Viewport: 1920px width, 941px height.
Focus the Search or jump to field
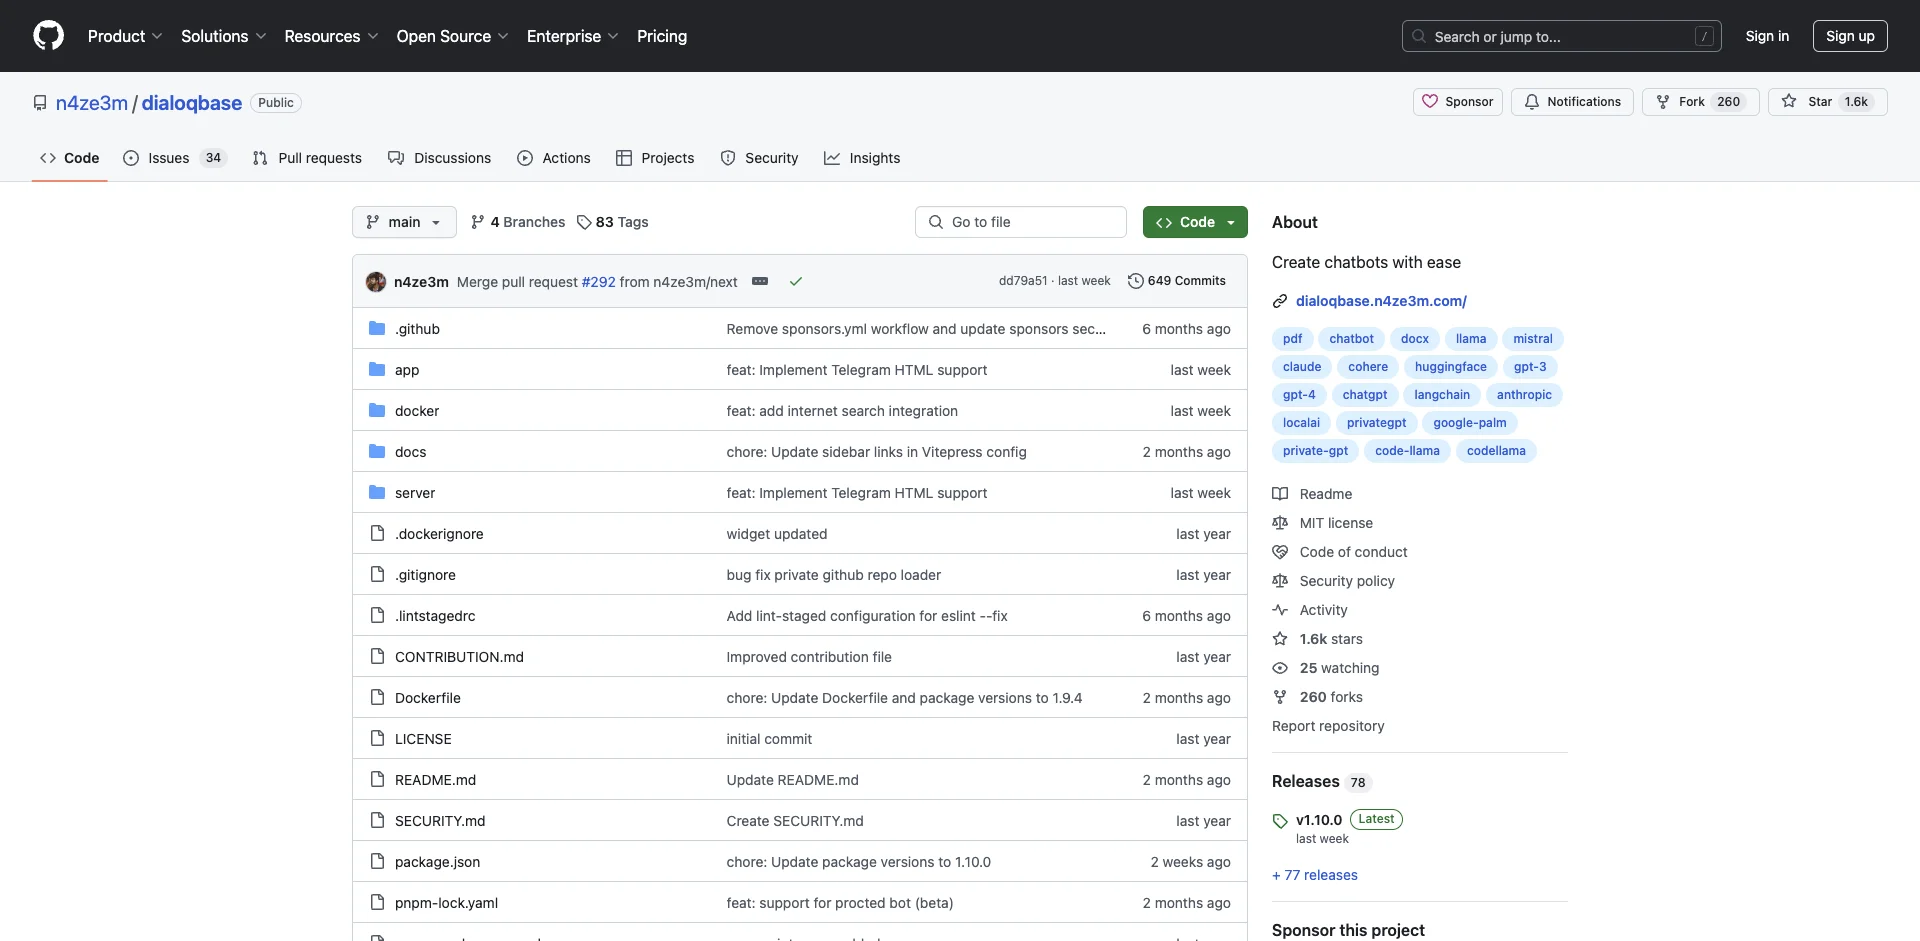1561,36
